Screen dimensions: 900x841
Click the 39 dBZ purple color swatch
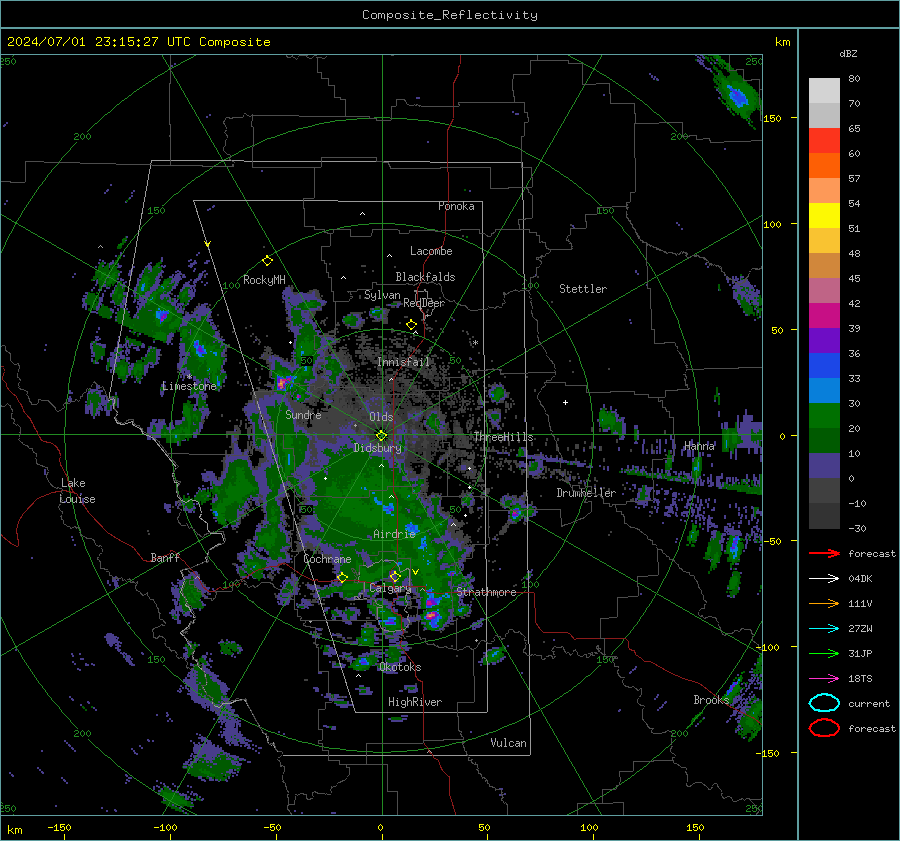click(824, 340)
